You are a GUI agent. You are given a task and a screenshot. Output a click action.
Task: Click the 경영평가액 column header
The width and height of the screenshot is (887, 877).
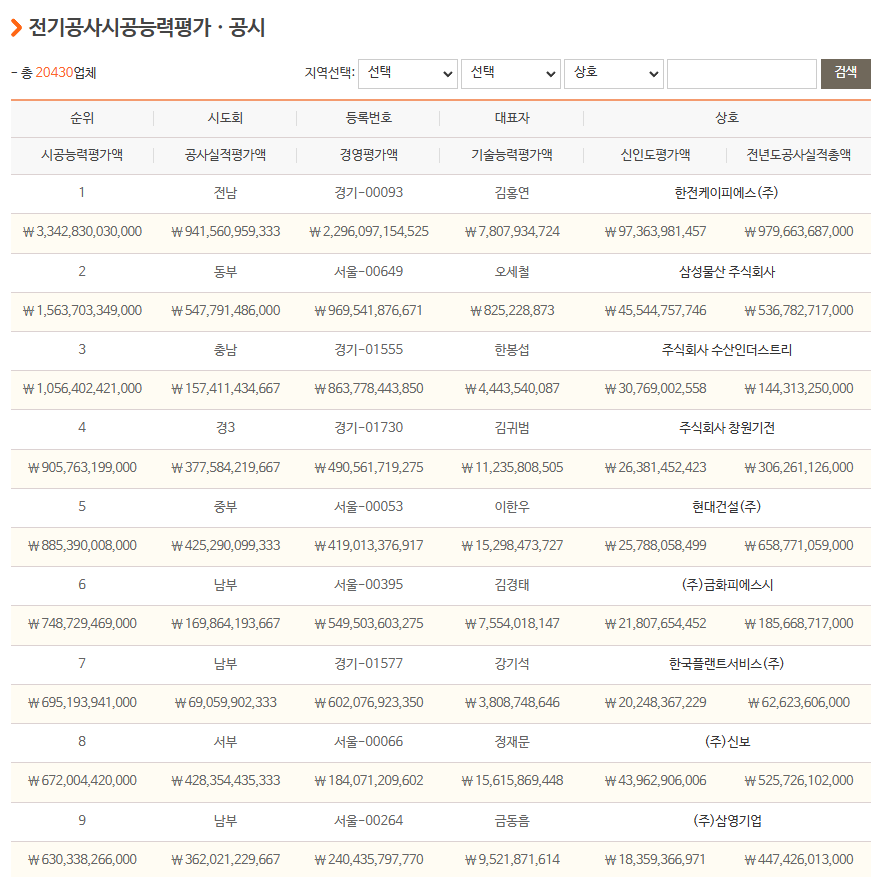point(368,155)
